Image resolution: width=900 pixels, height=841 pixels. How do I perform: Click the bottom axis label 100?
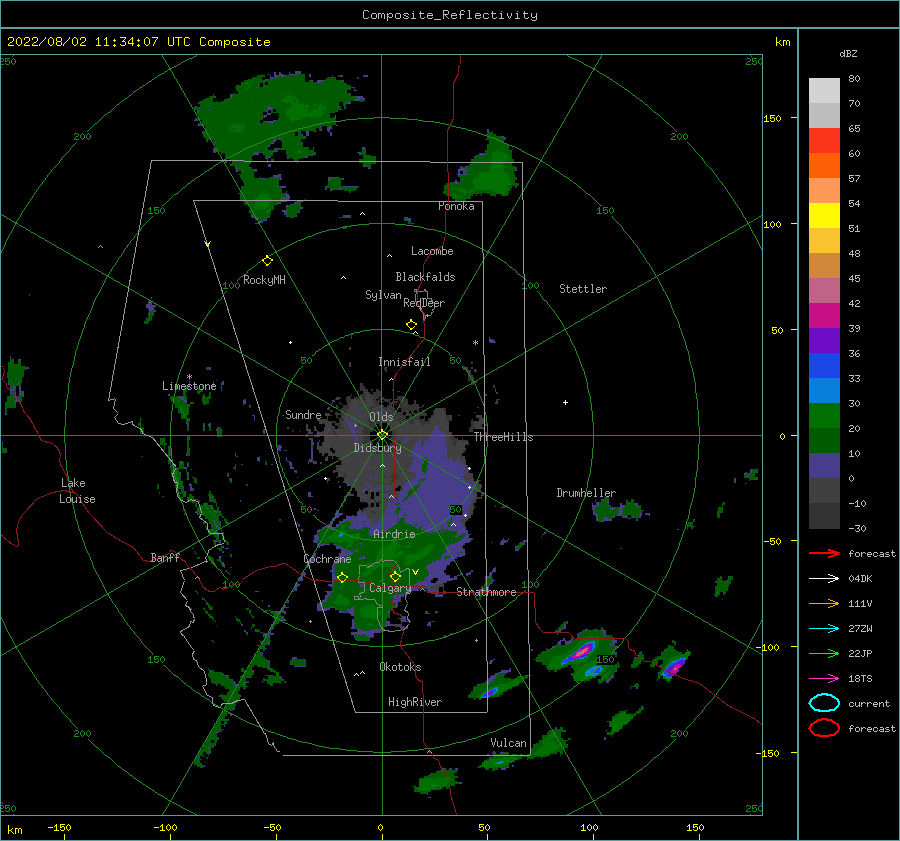589,827
